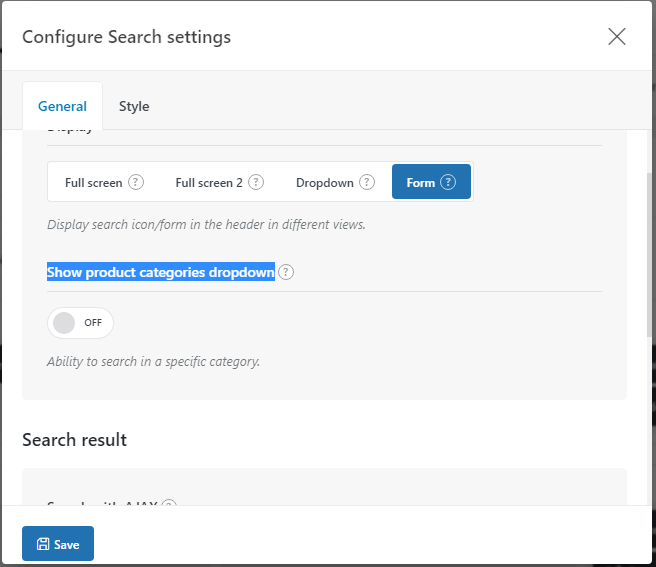Click the floppy disk icon on Save

point(43,544)
